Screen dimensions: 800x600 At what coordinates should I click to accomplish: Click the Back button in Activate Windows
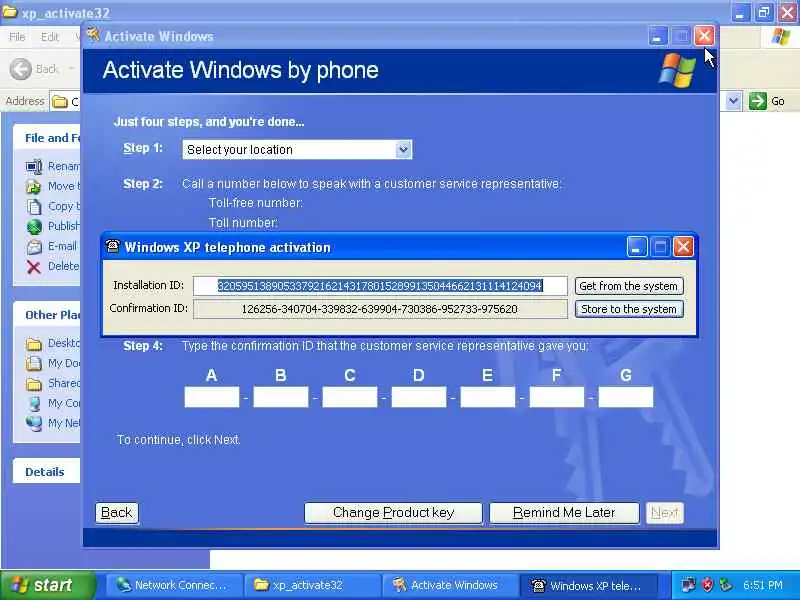pyautogui.click(x=116, y=513)
